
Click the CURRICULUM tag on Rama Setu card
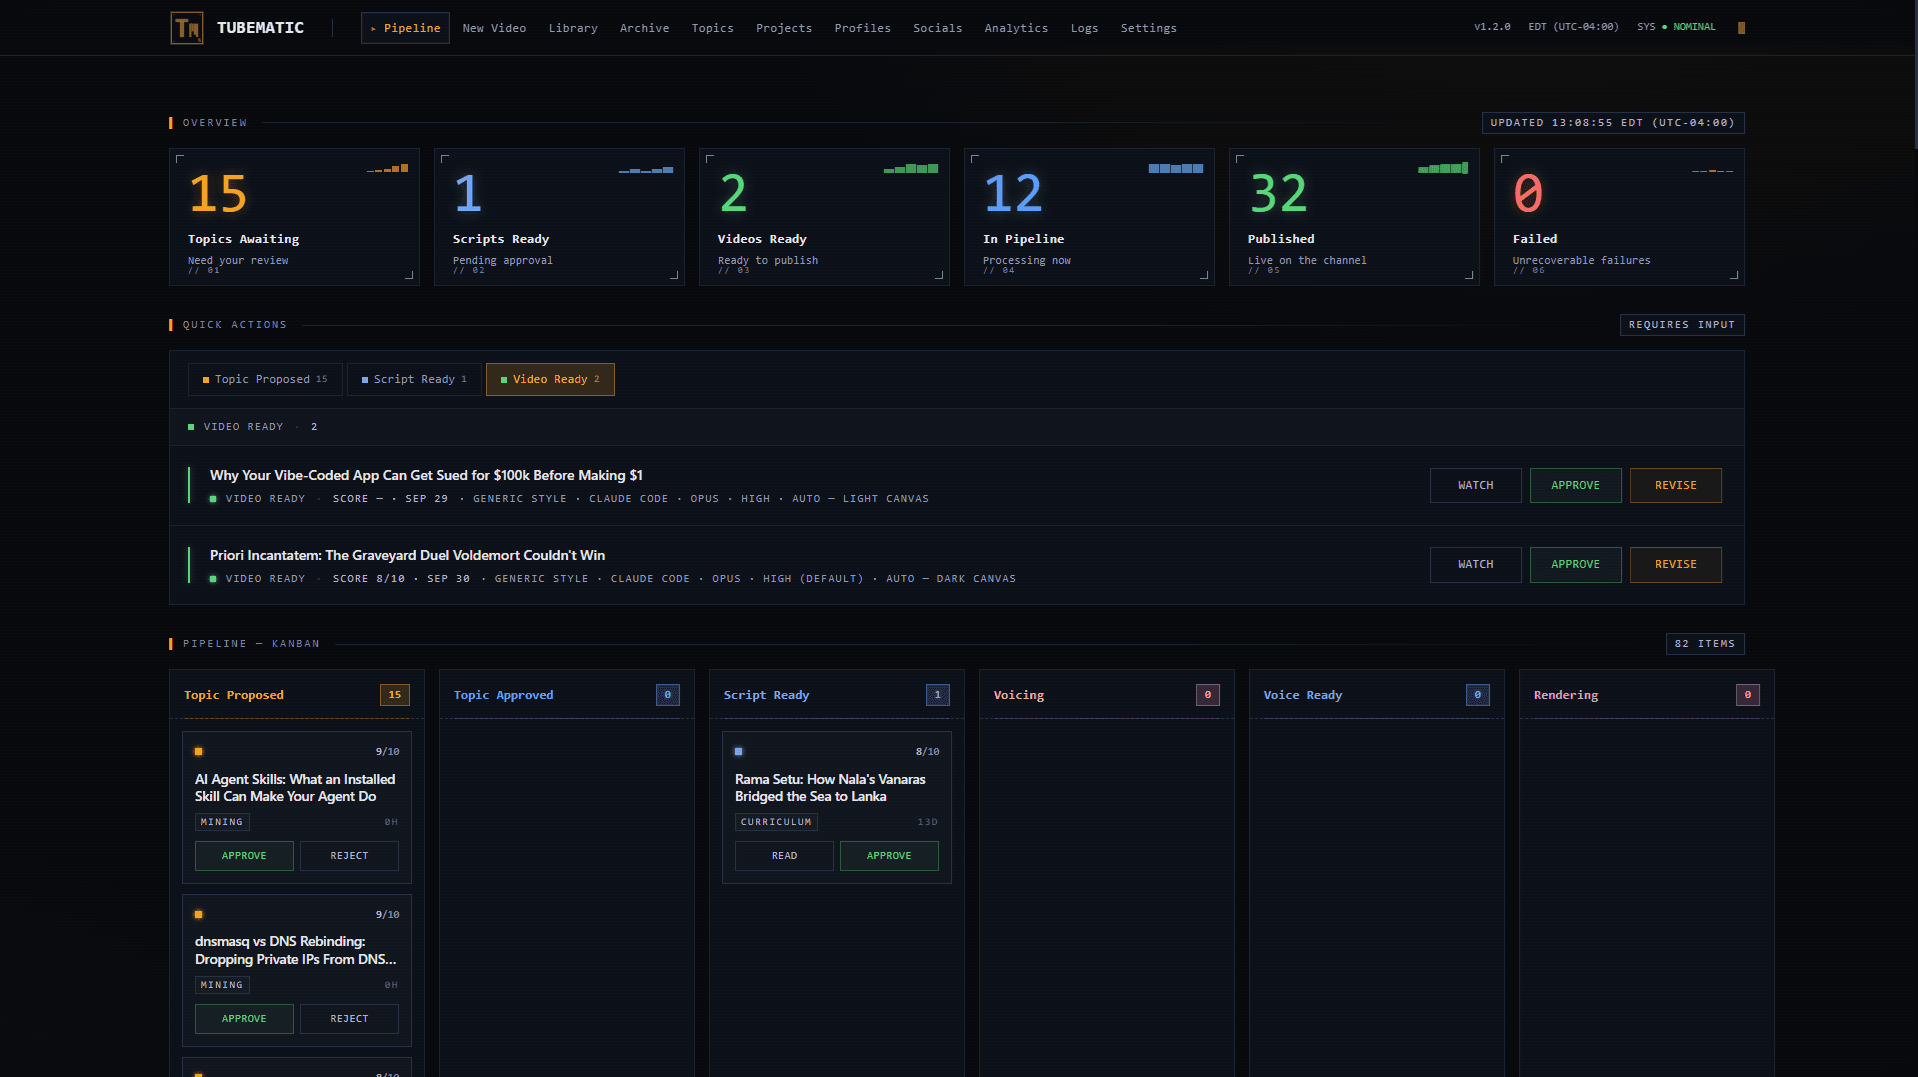(x=776, y=822)
